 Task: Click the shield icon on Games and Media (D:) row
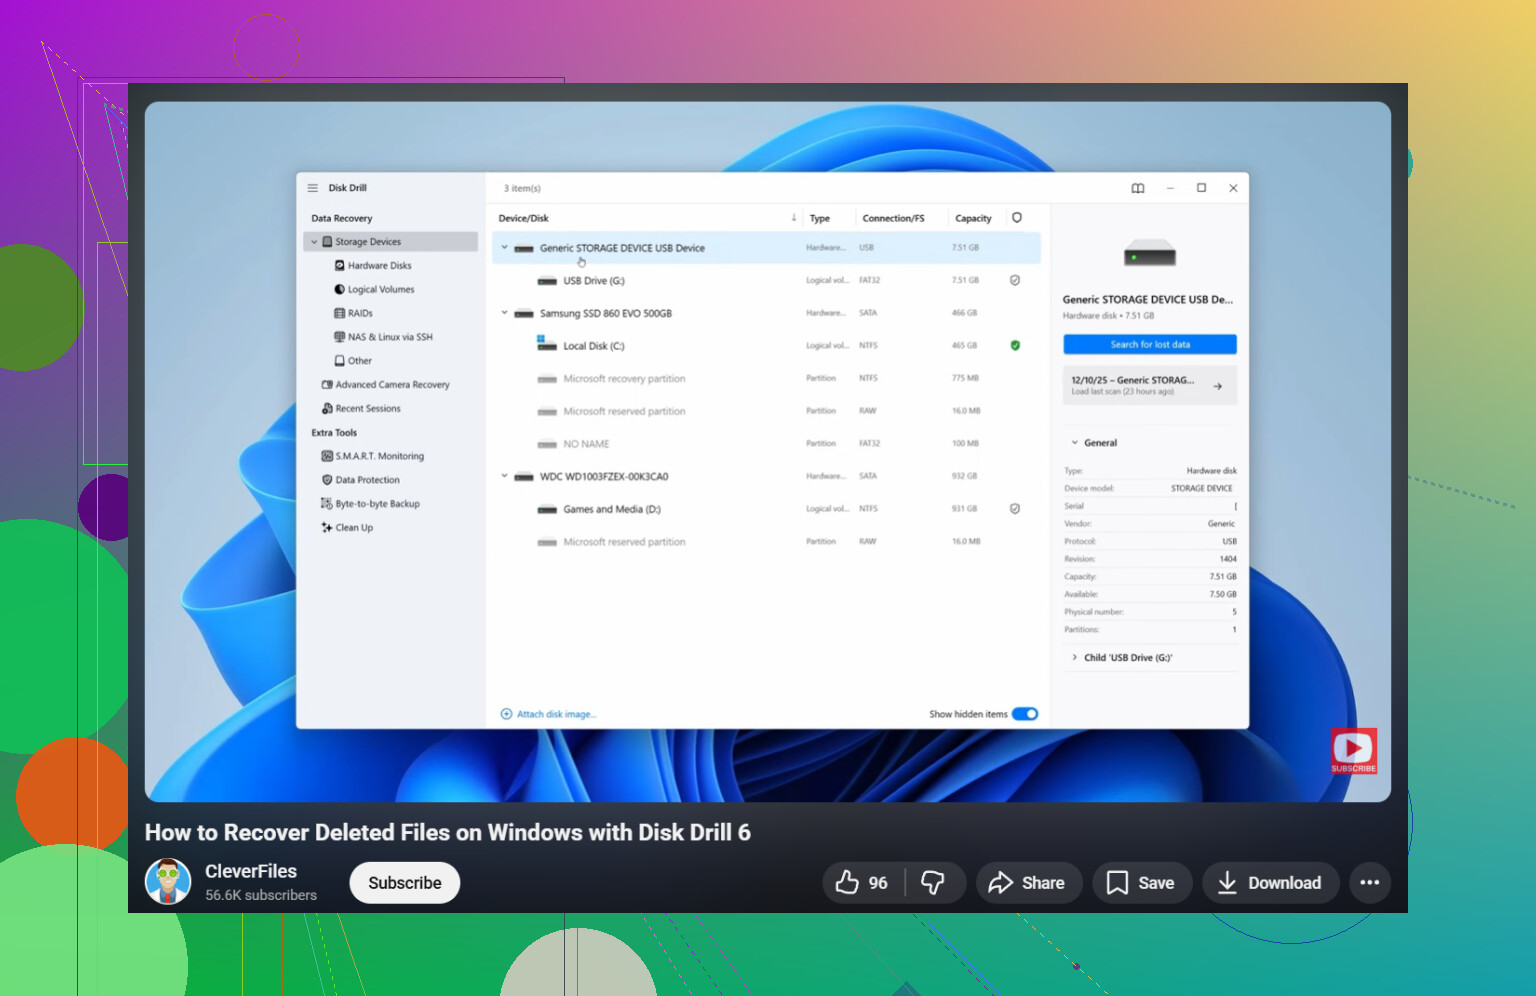tap(1015, 509)
